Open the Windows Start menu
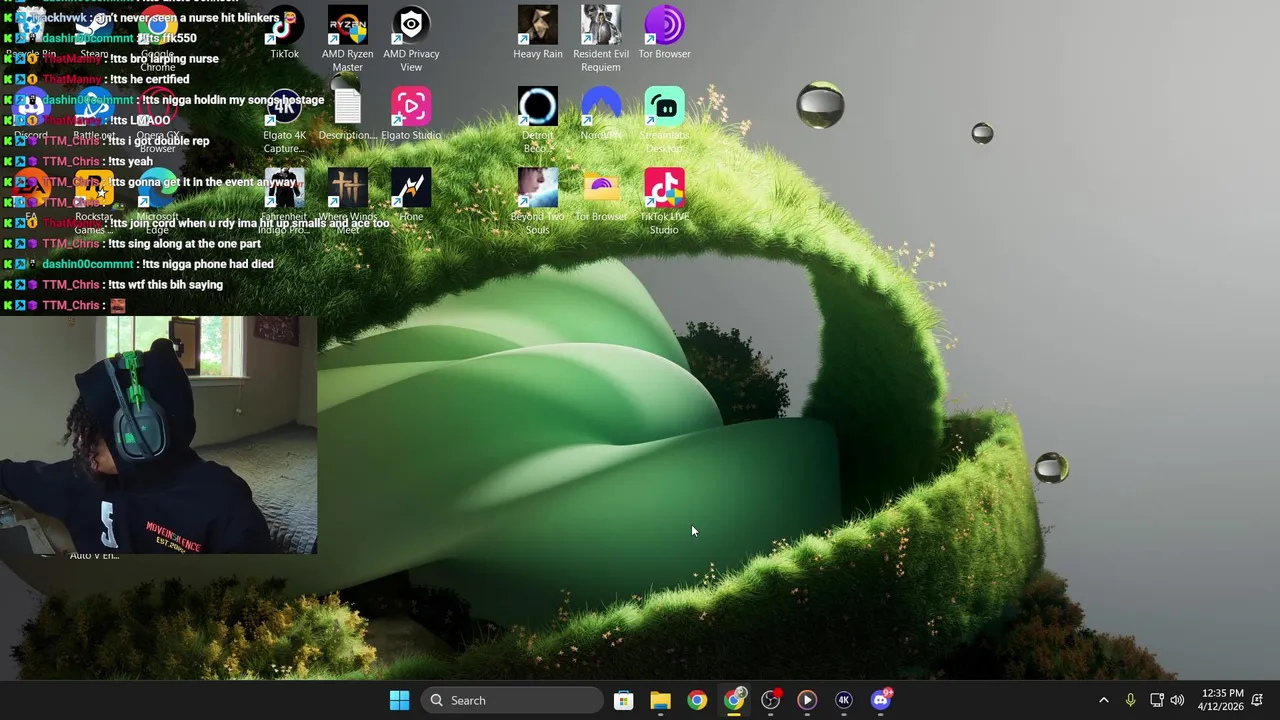This screenshot has width=1280, height=720. click(399, 700)
